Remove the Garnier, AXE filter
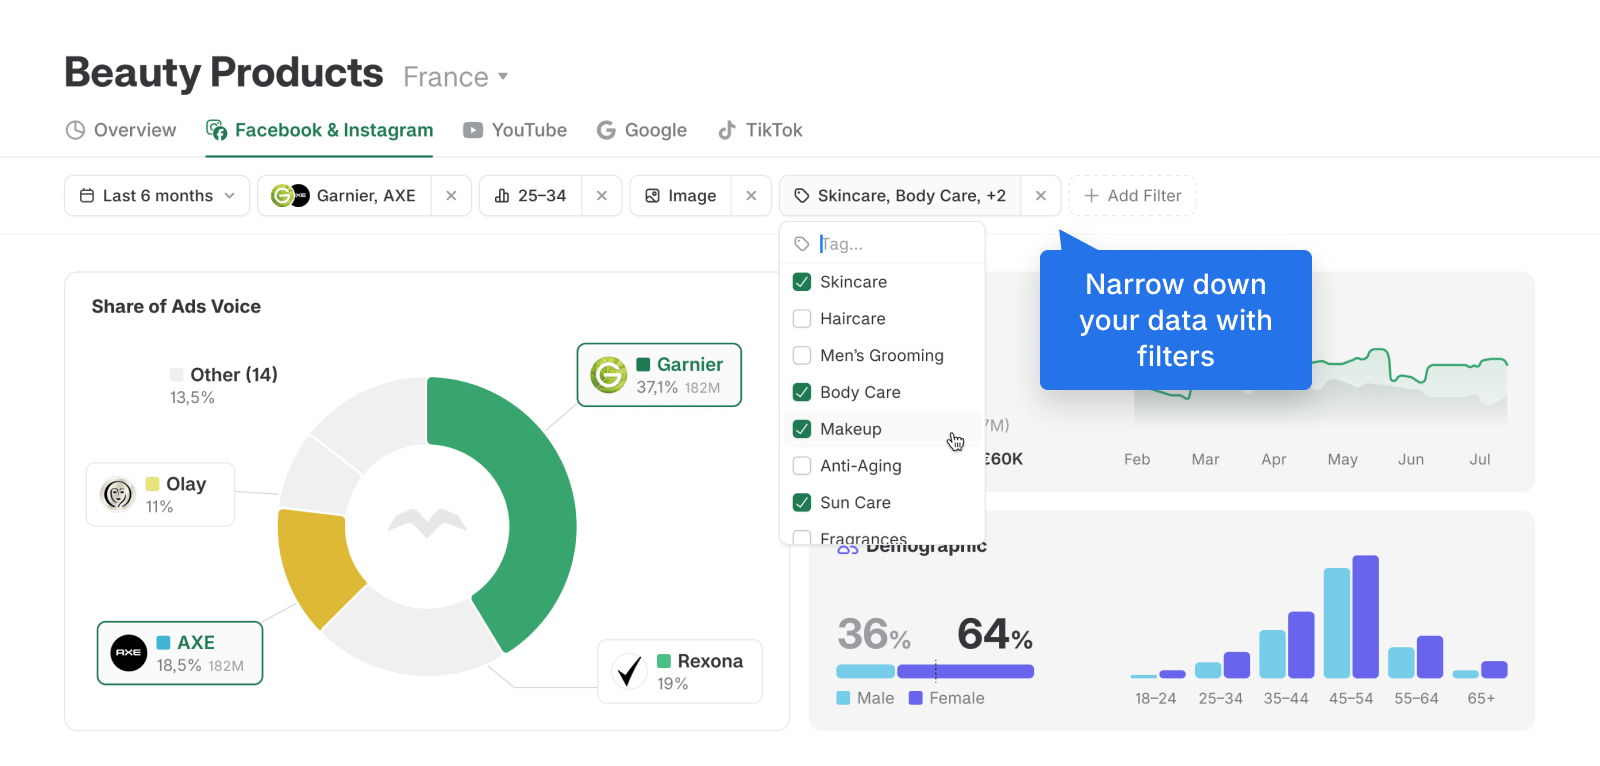Viewport: 1600px width, 766px height. pyautogui.click(x=451, y=196)
